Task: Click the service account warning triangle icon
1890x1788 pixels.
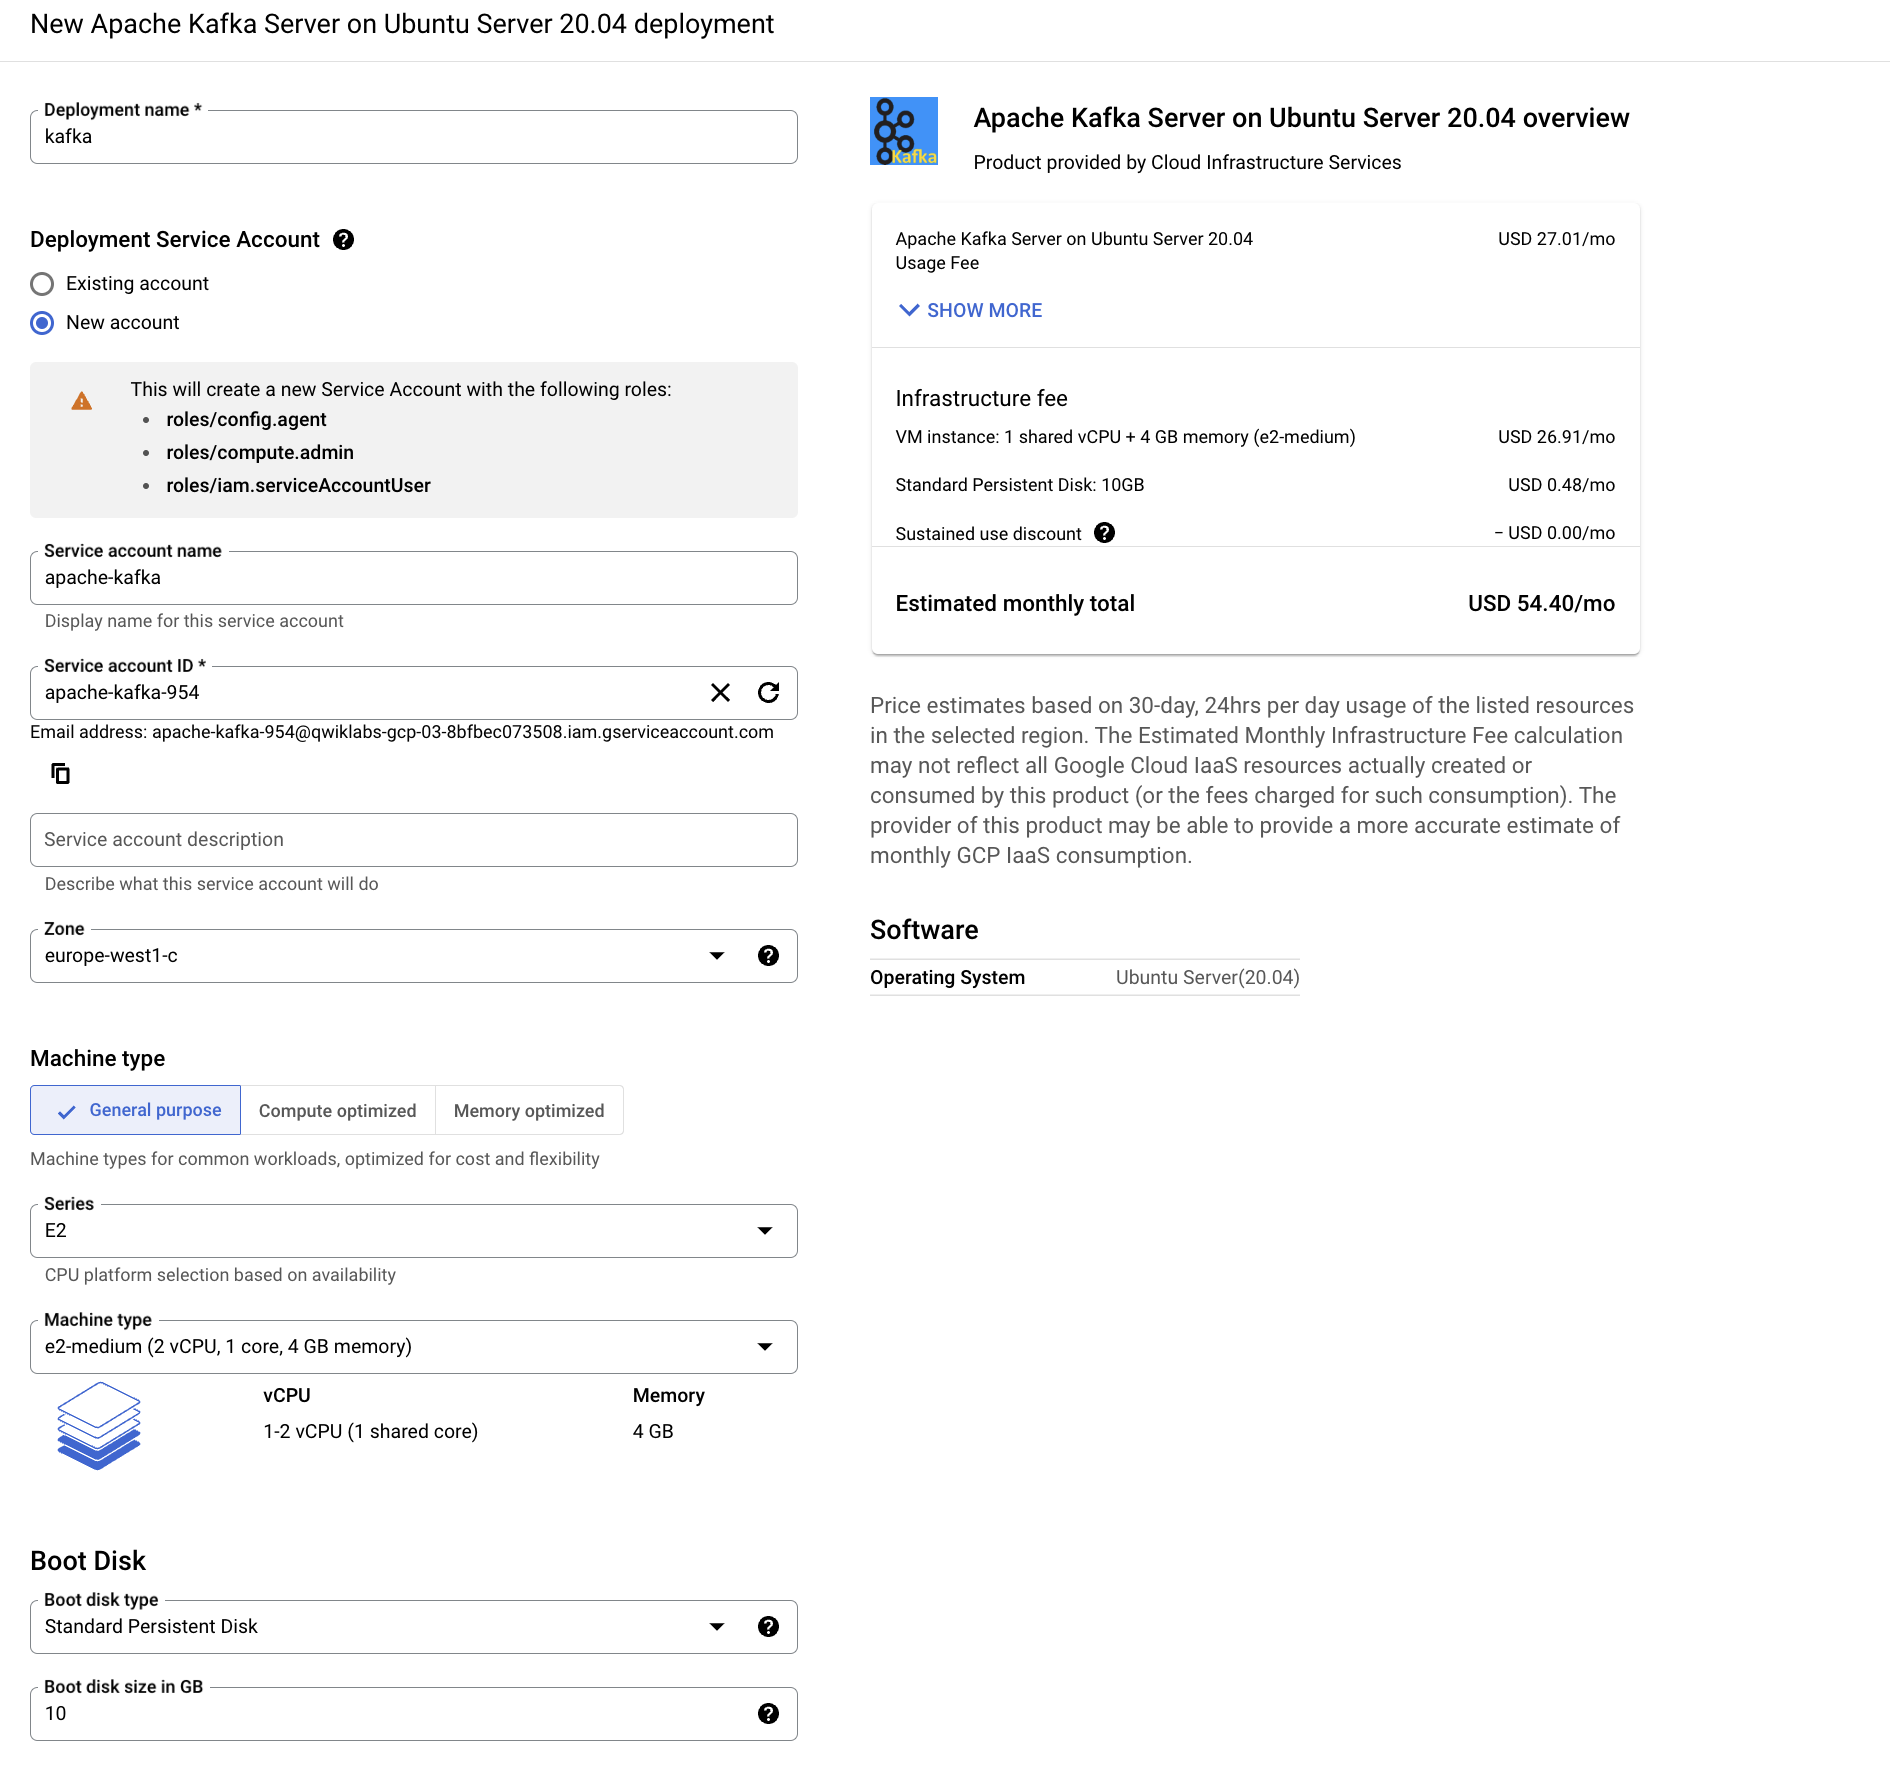Action: (x=82, y=401)
